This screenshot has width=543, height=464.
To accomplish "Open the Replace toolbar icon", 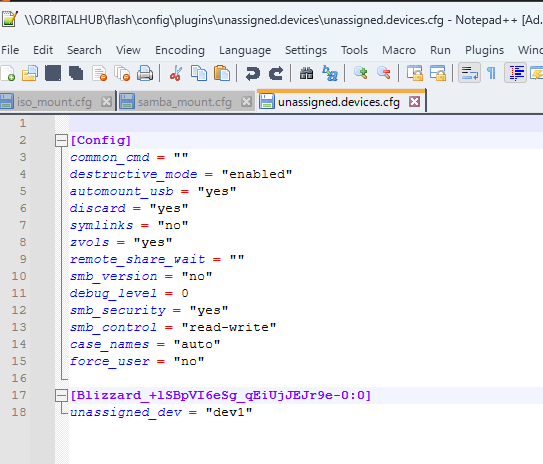I will click(x=330, y=73).
